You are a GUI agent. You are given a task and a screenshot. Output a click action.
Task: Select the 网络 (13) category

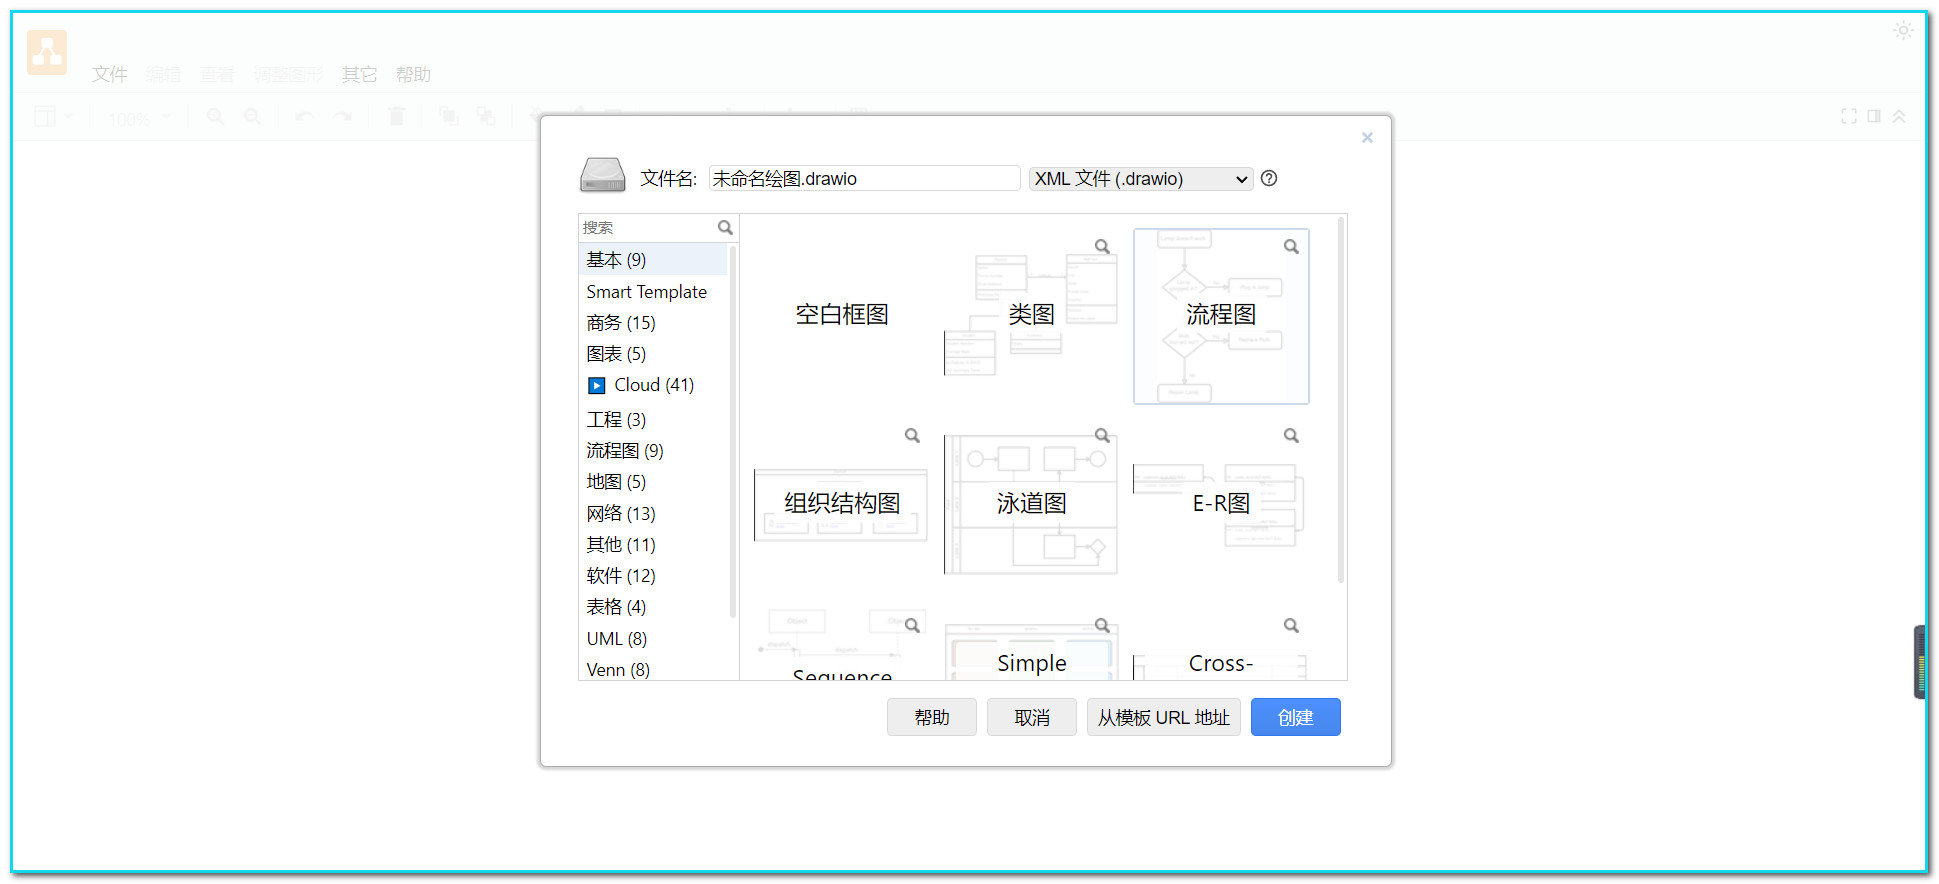click(653, 514)
